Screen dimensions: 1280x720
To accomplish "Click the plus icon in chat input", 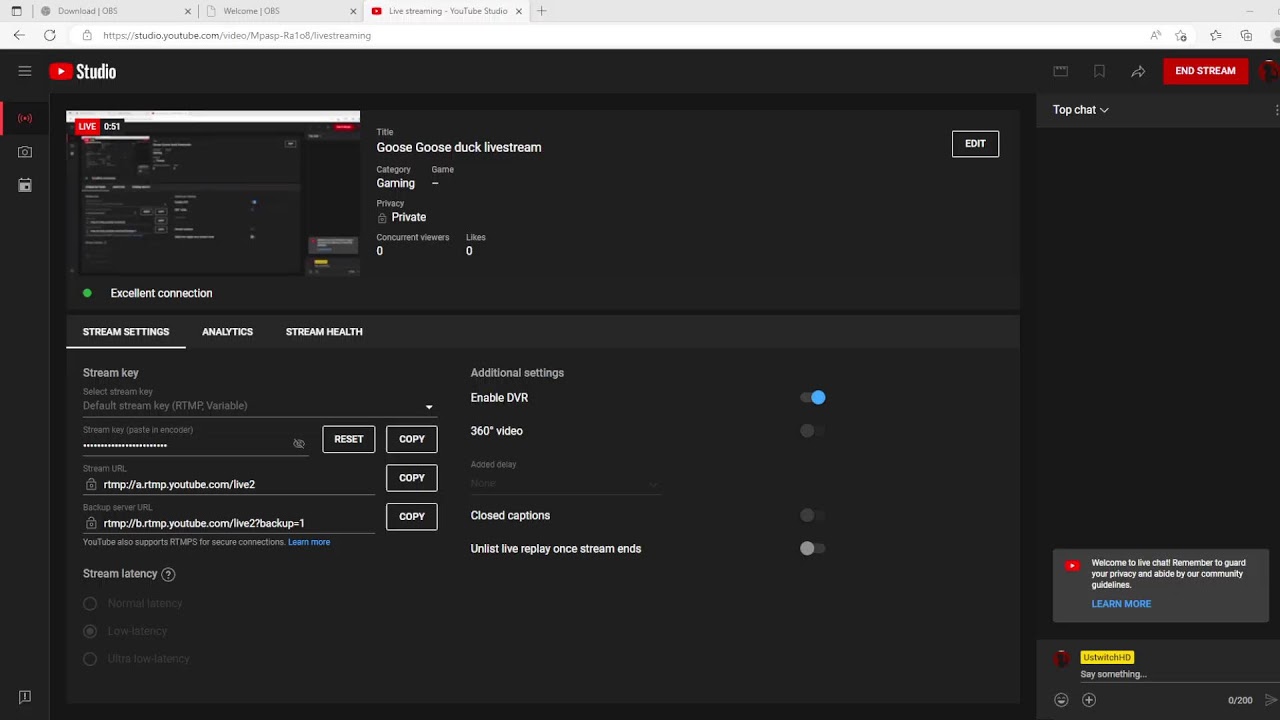I will (1089, 700).
